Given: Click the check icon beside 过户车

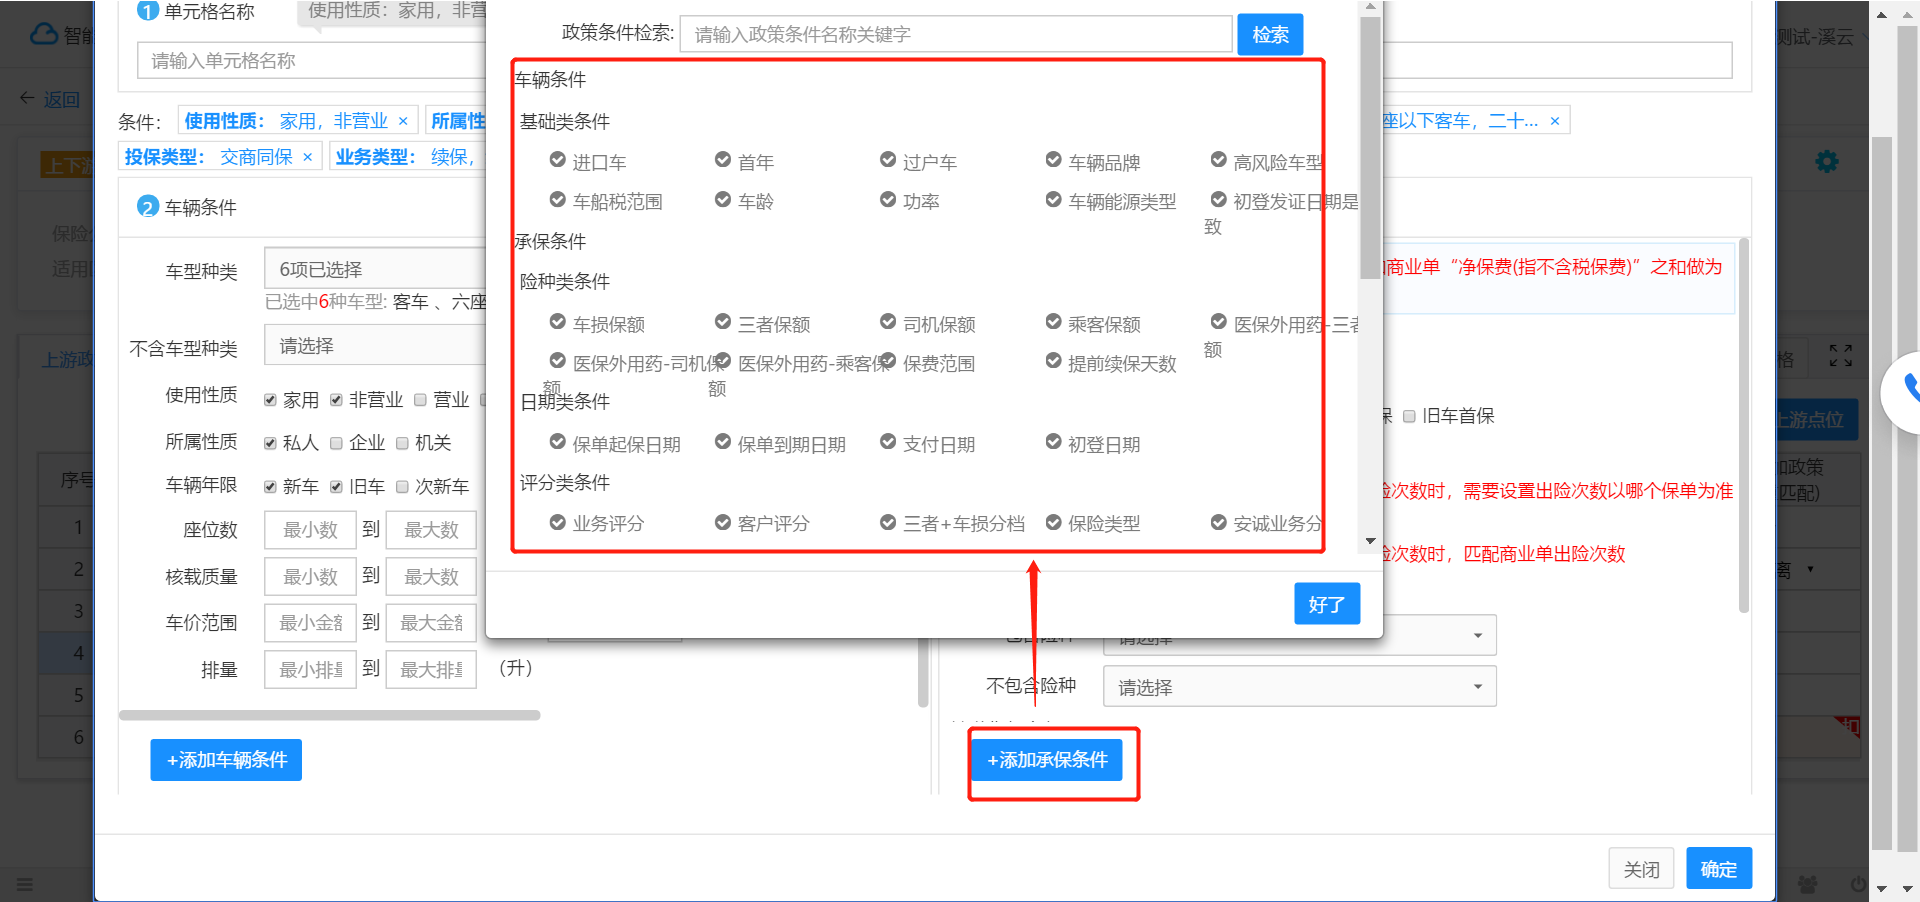Looking at the screenshot, I should [x=888, y=160].
